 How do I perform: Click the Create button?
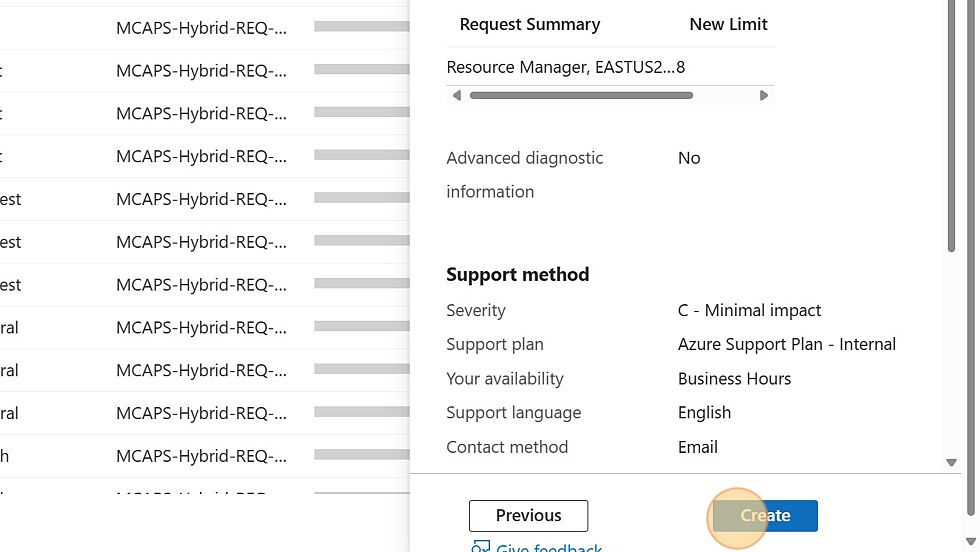click(765, 516)
